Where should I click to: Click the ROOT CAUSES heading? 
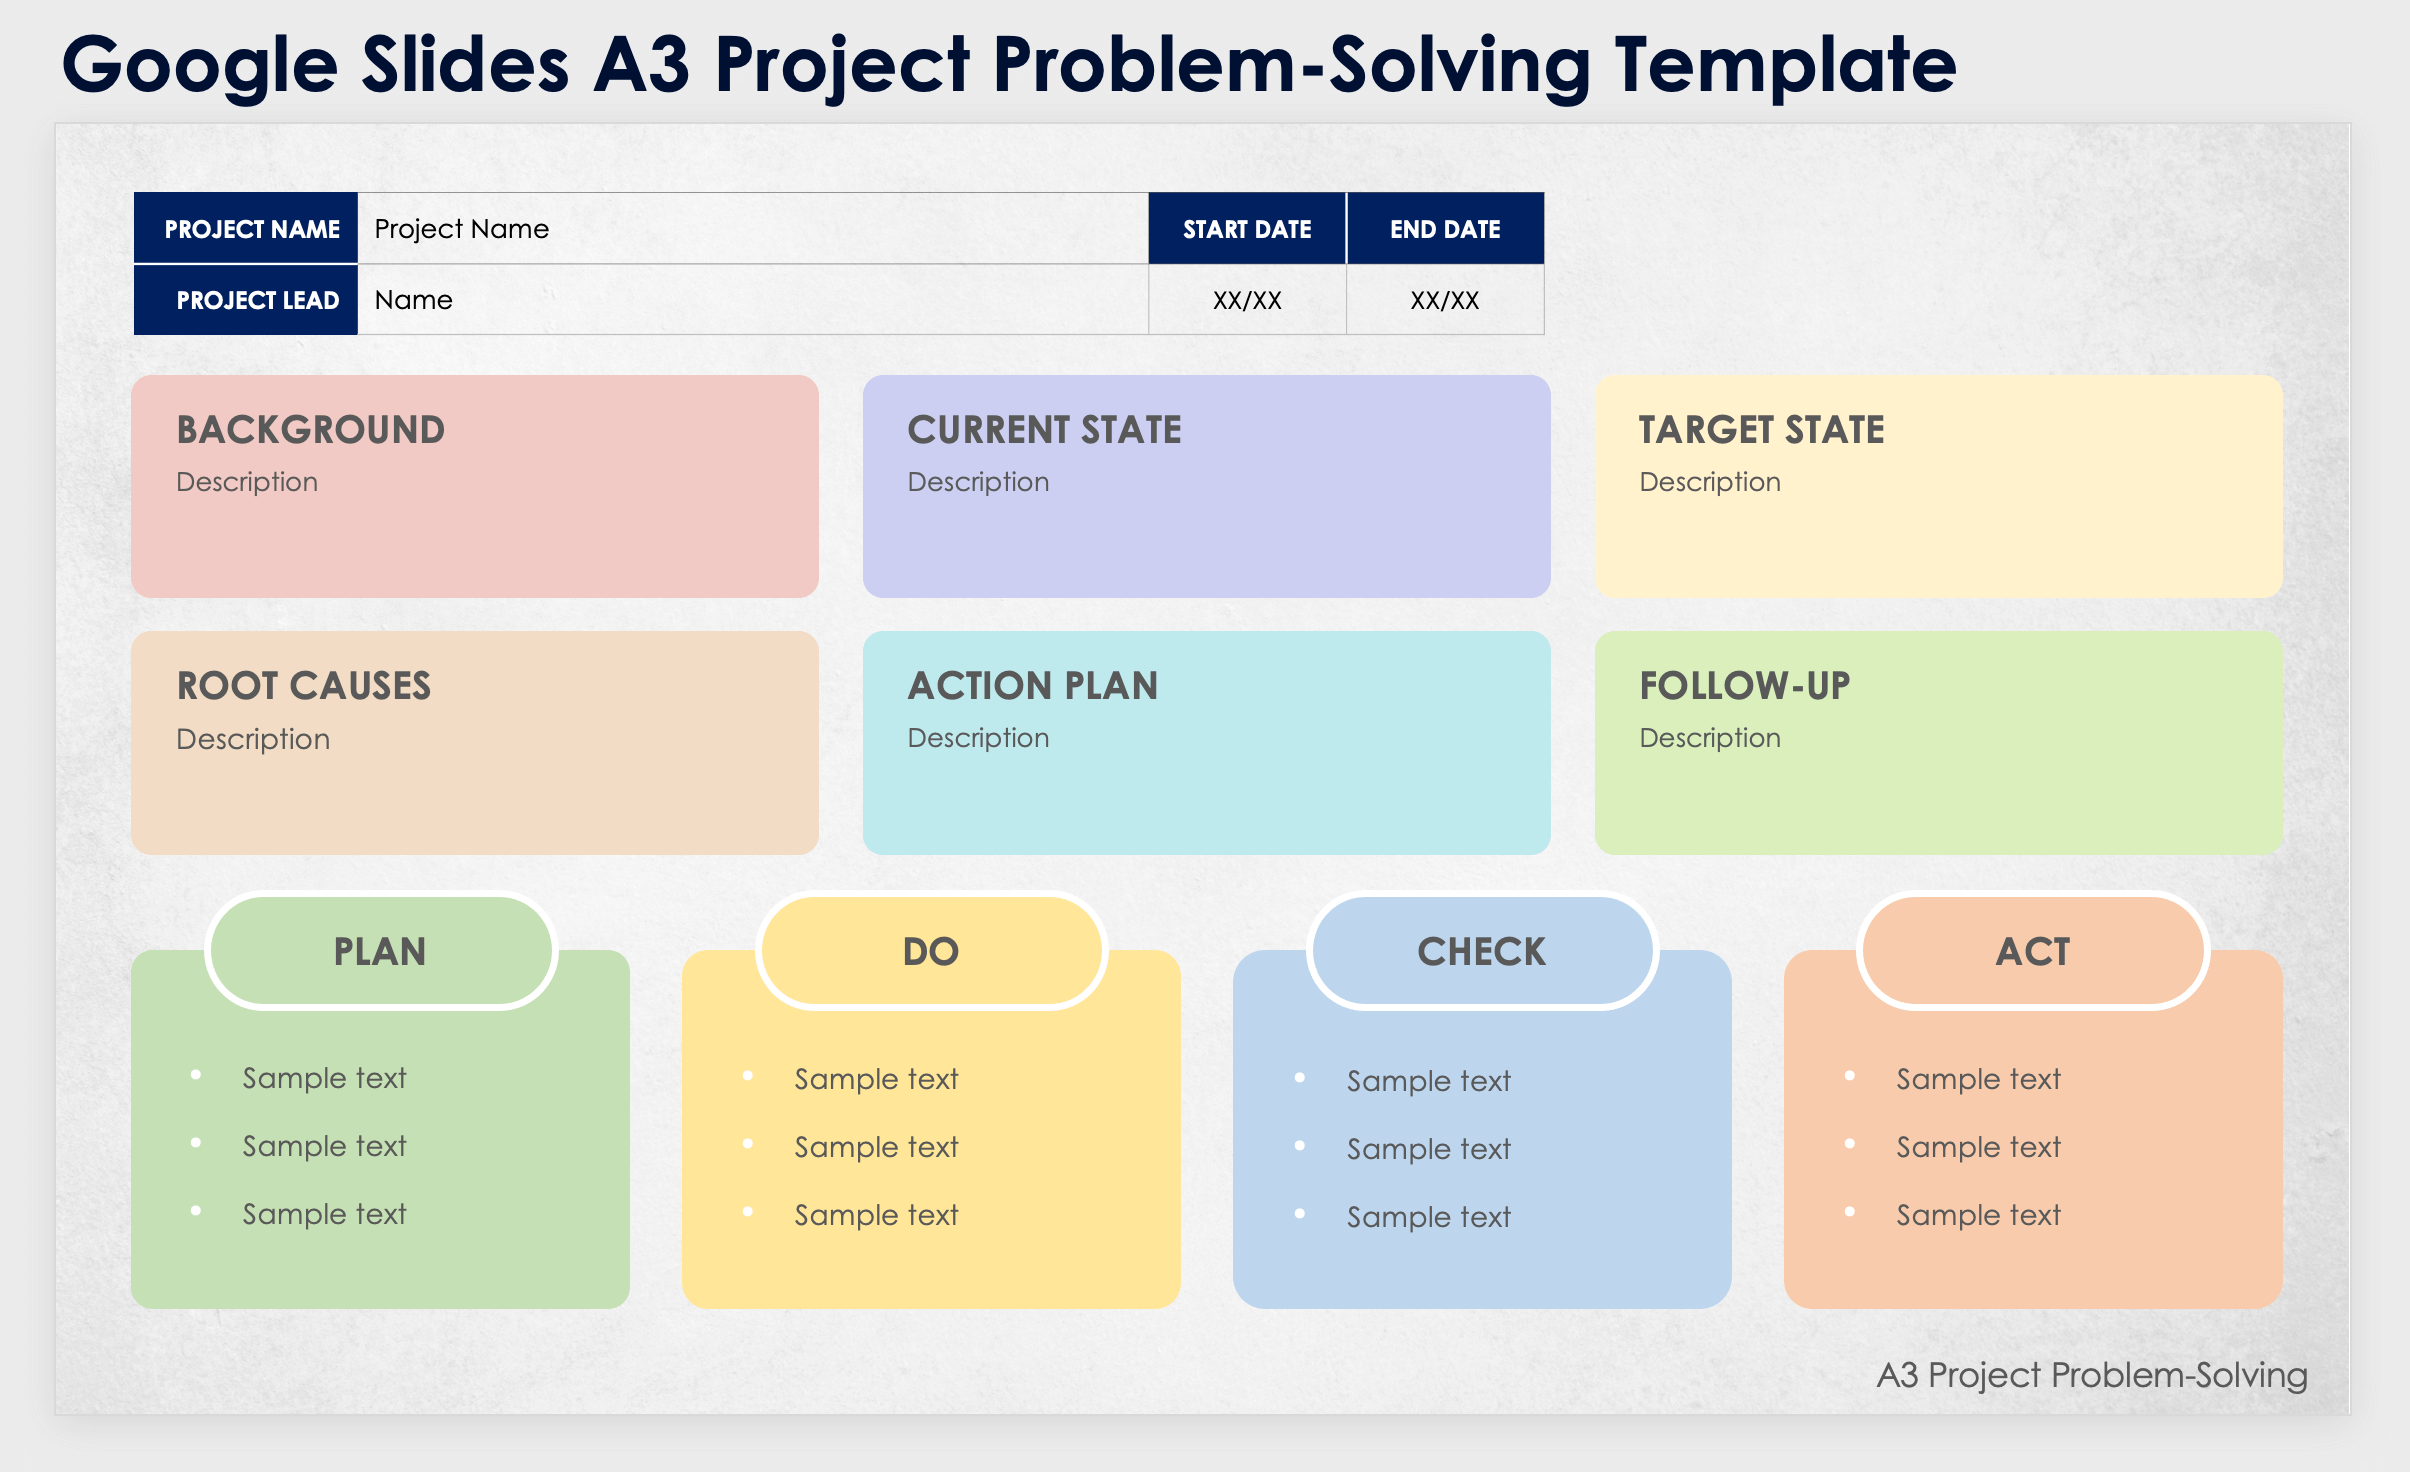click(x=304, y=686)
